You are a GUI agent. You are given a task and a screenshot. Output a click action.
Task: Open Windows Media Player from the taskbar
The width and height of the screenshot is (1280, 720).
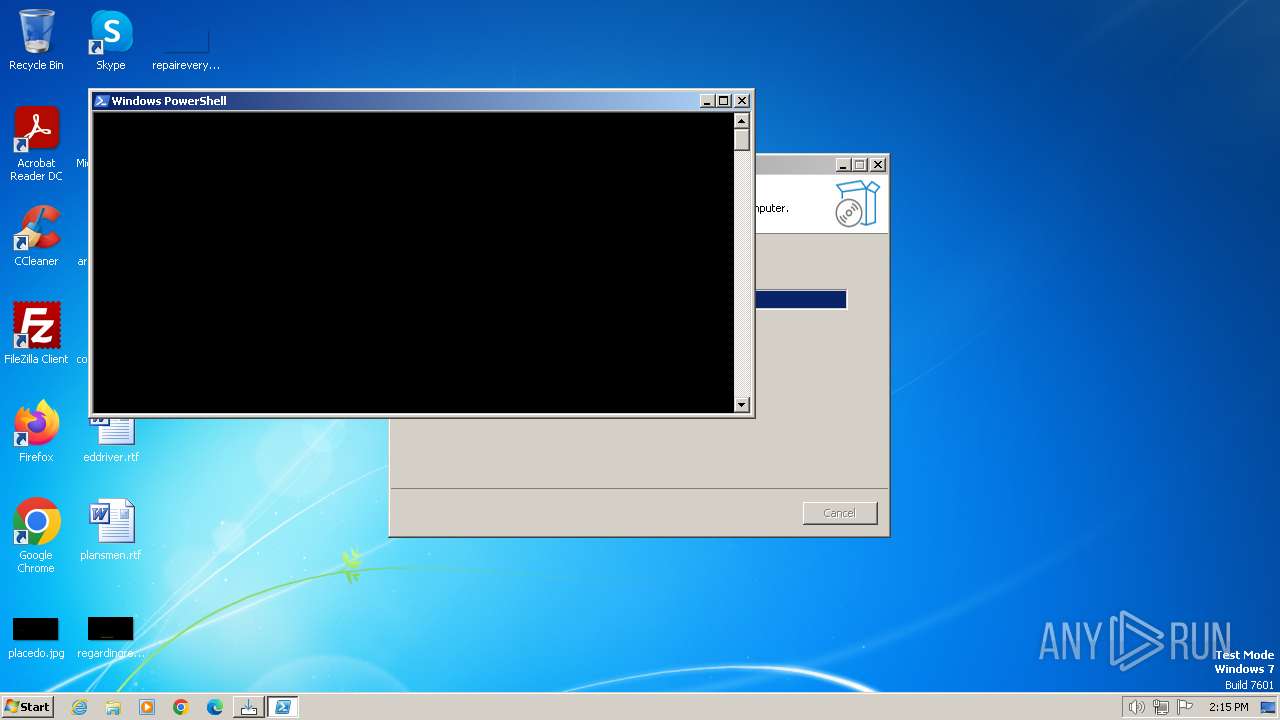pyautogui.click(x=147, y=707)
